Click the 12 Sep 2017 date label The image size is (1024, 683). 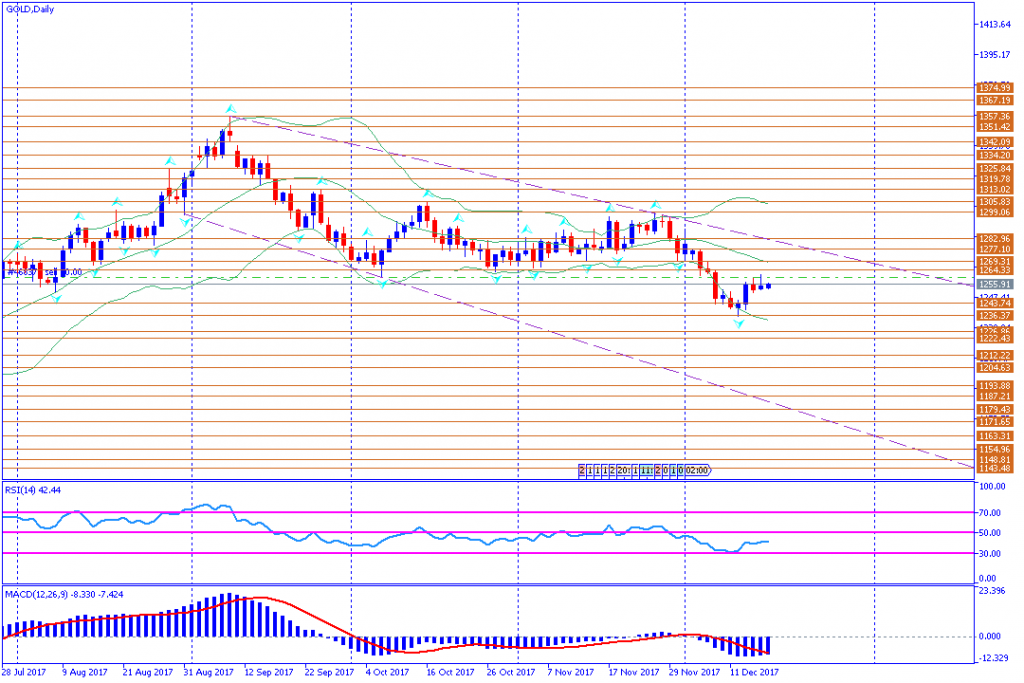coord(268,672)
